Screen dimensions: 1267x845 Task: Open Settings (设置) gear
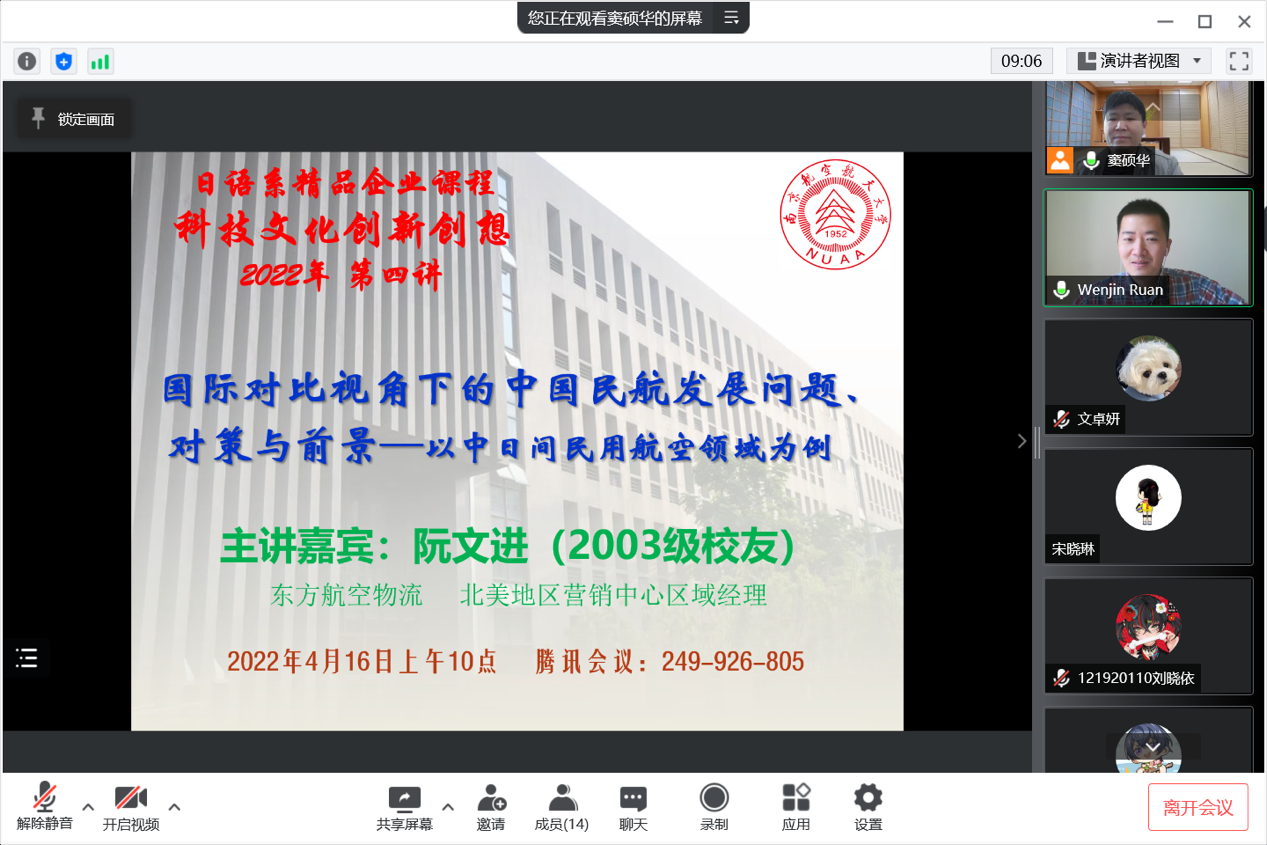point(868,806)
